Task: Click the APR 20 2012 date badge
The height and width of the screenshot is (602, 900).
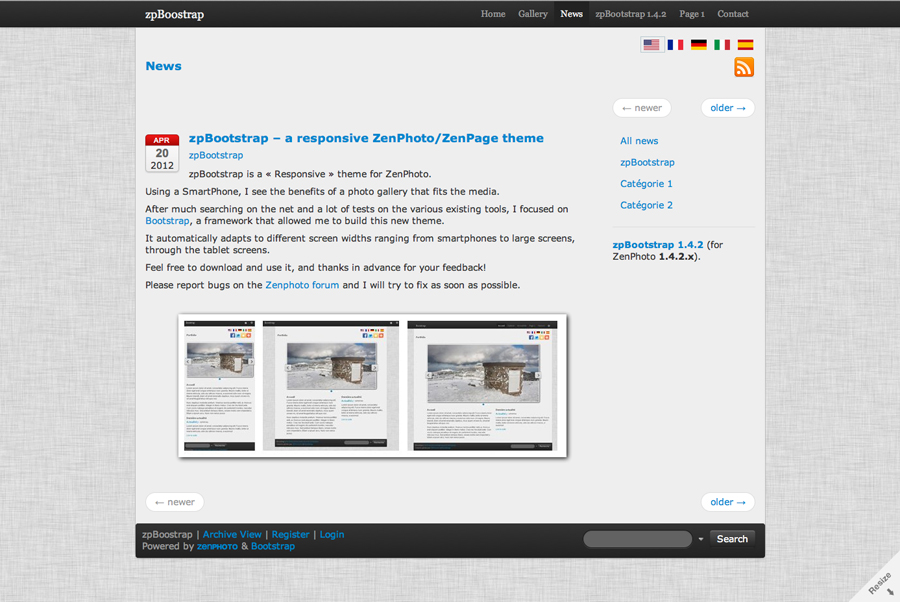Action: pyautogui.click(x=162, y=153)
